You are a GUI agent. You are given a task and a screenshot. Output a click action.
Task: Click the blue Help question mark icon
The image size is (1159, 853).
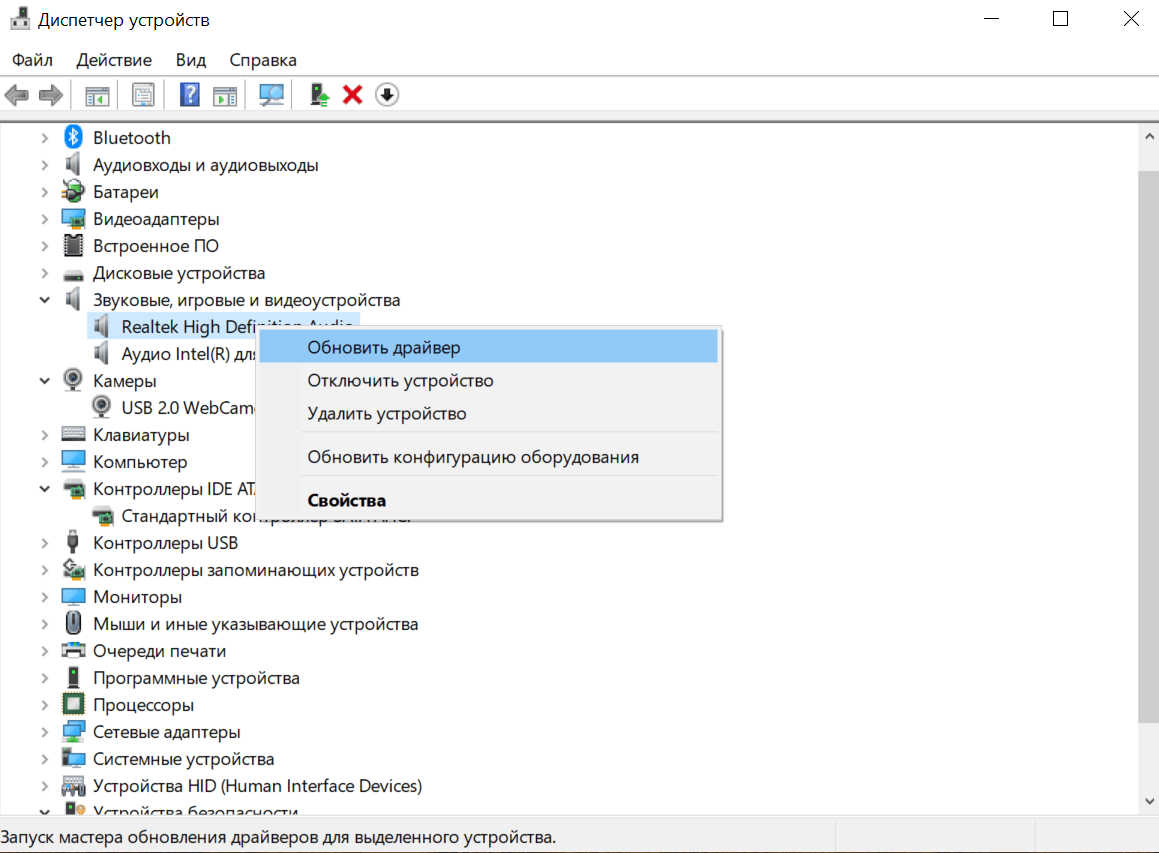(x=190, y=95)
